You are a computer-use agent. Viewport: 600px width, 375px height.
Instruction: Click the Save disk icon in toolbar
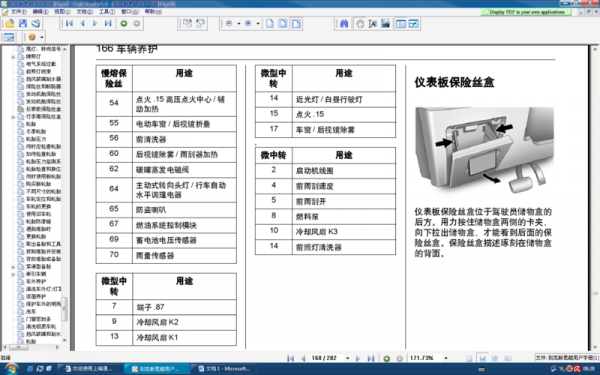pos(23,24)
